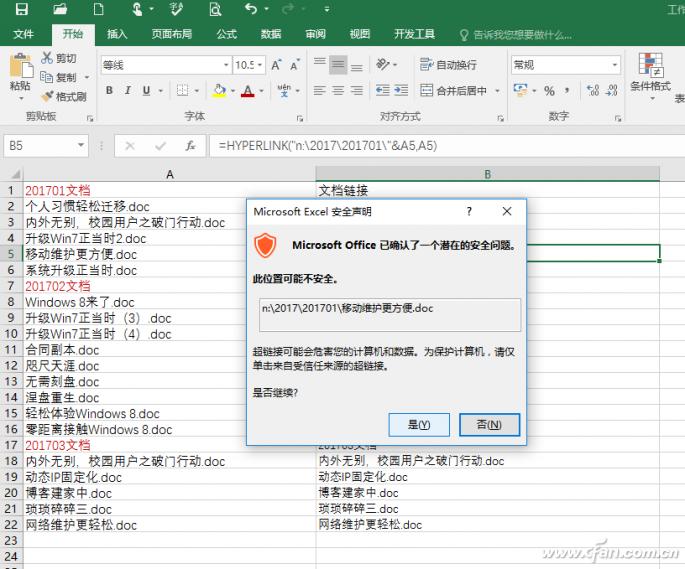Click the Insert Function fx icon
The height and width of the screenshot is (569, 685).
(190, 146)
